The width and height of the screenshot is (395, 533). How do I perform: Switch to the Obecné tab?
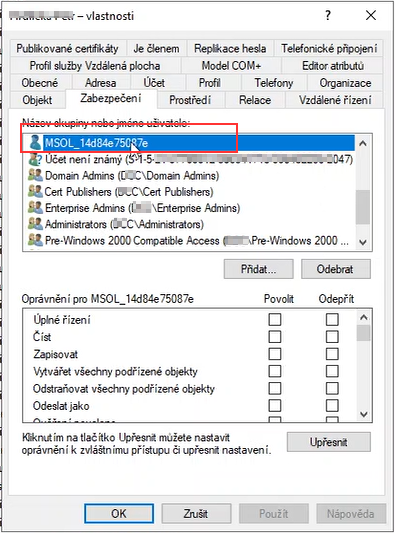pyautogui.click(x=40, y=83)
